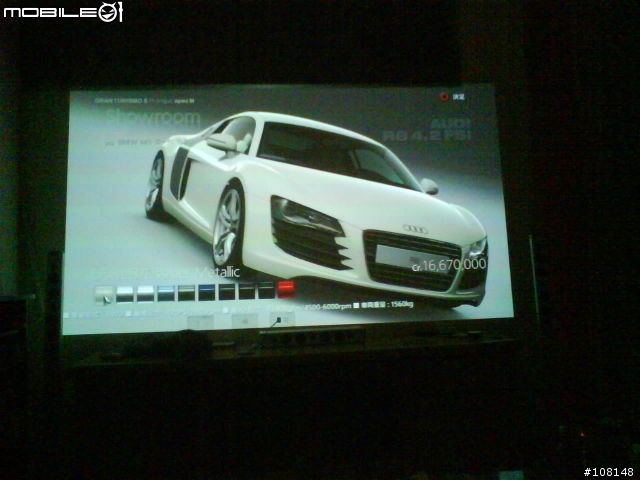Select the red paint swatch
Image resolution: width=640 pixels, height=480 pixels.
click(x=286, y=289)
